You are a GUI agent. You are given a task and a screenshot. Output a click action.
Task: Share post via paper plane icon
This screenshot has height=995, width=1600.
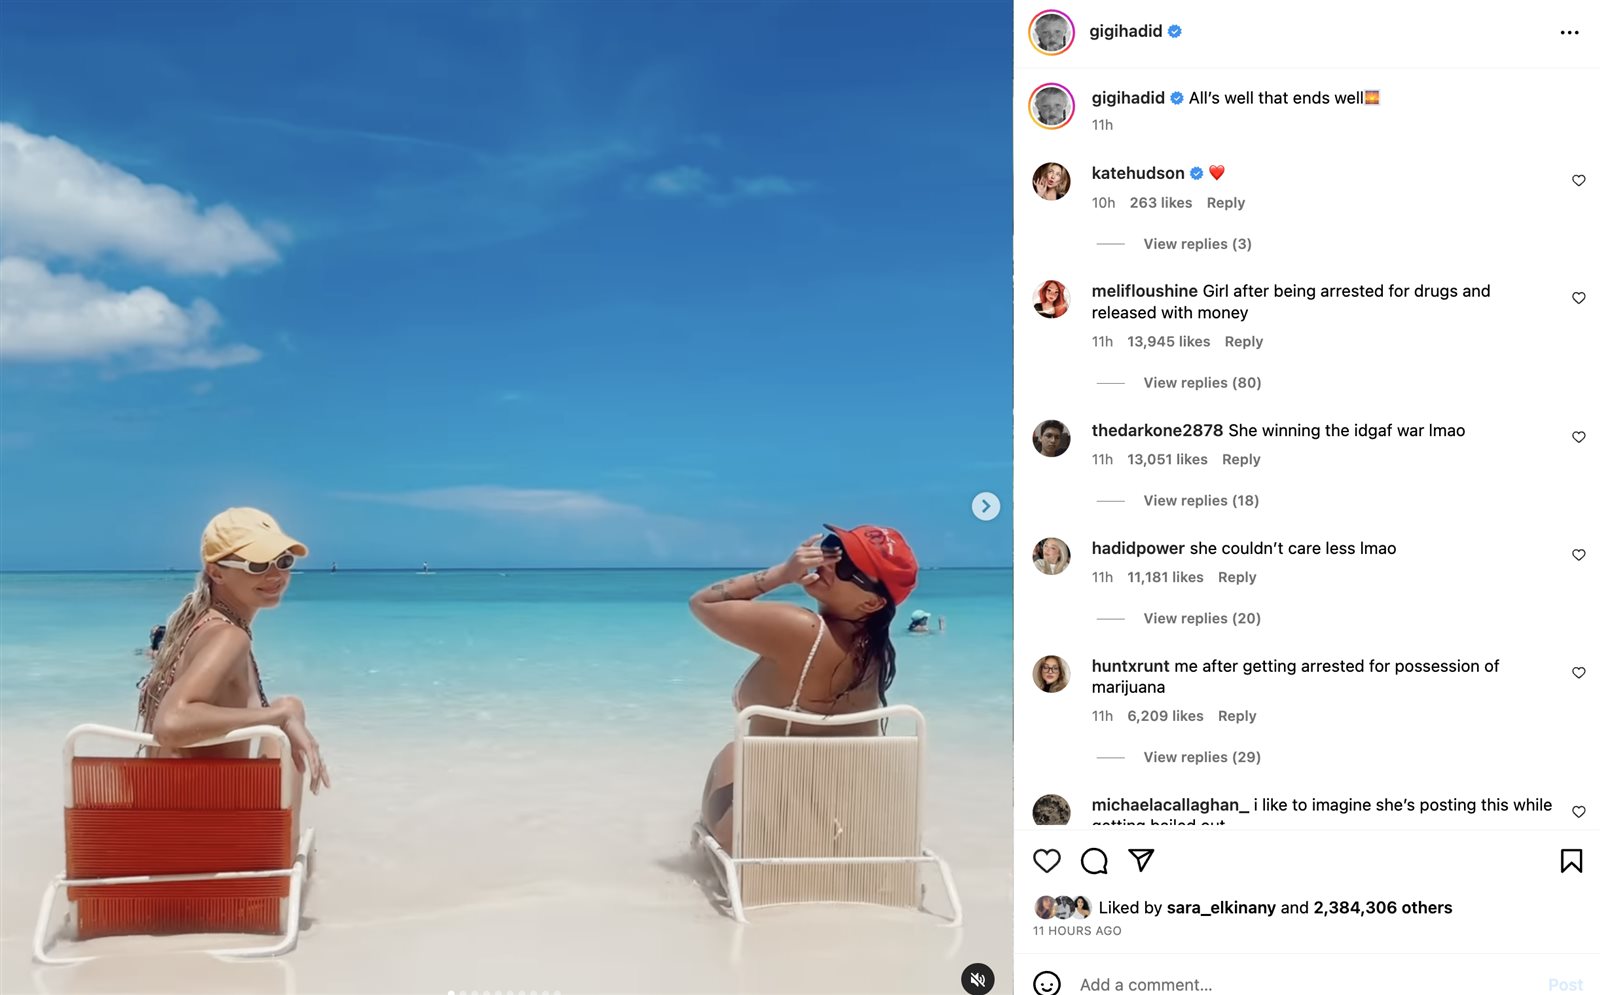(1141, 860)
